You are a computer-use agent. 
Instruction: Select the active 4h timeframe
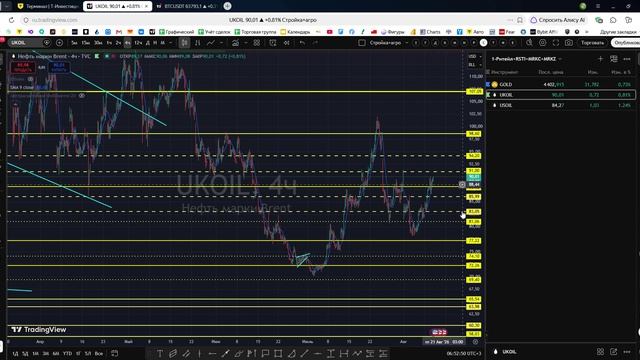point(128,42)
